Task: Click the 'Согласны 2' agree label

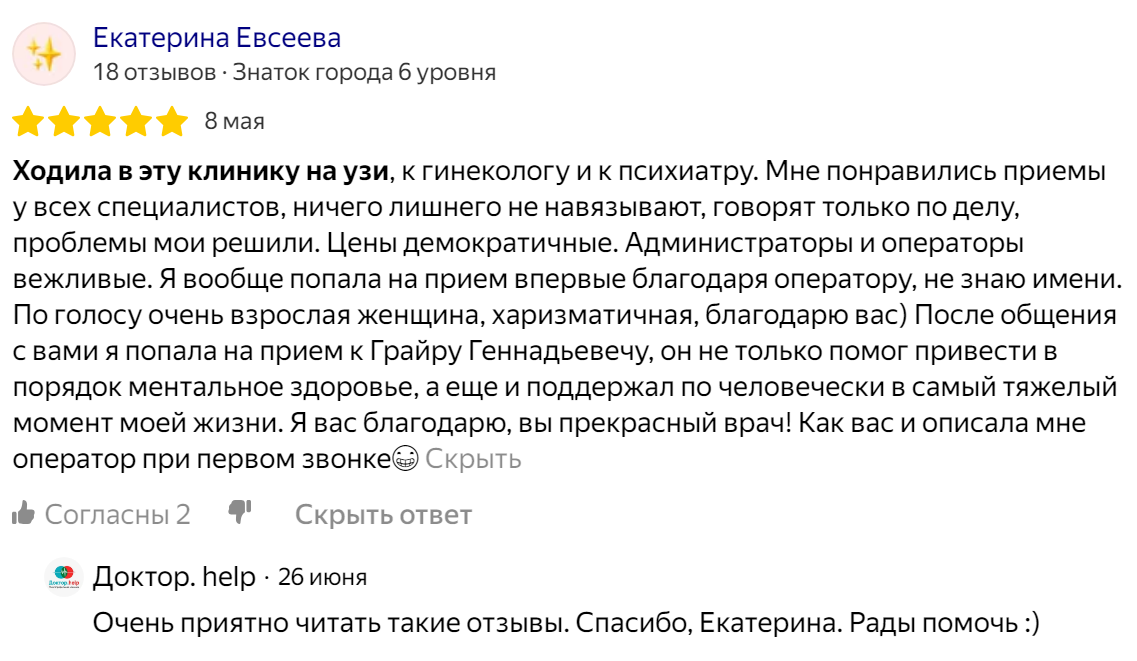Action: [x=117, y=515]
